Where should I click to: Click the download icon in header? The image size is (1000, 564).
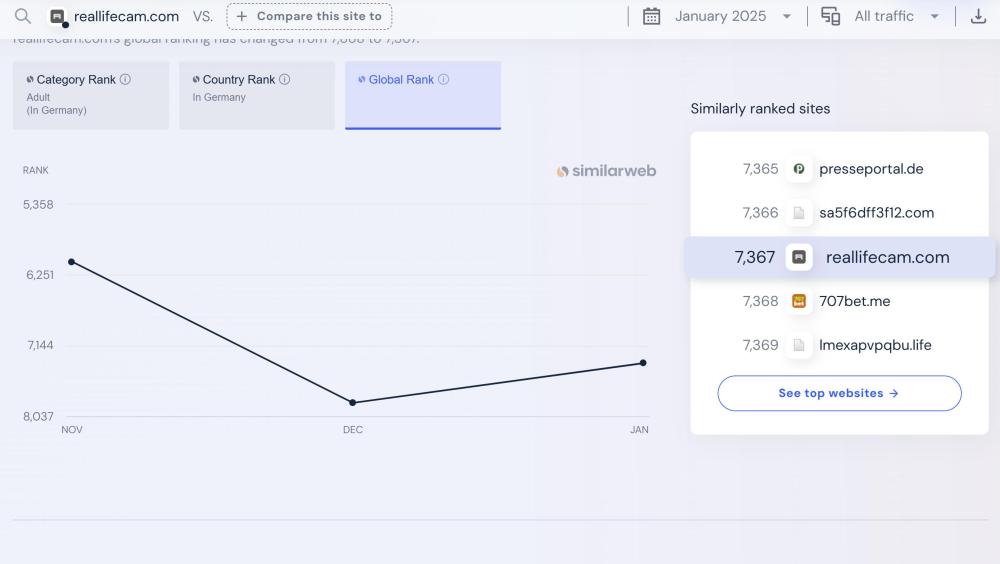point(978,16)
